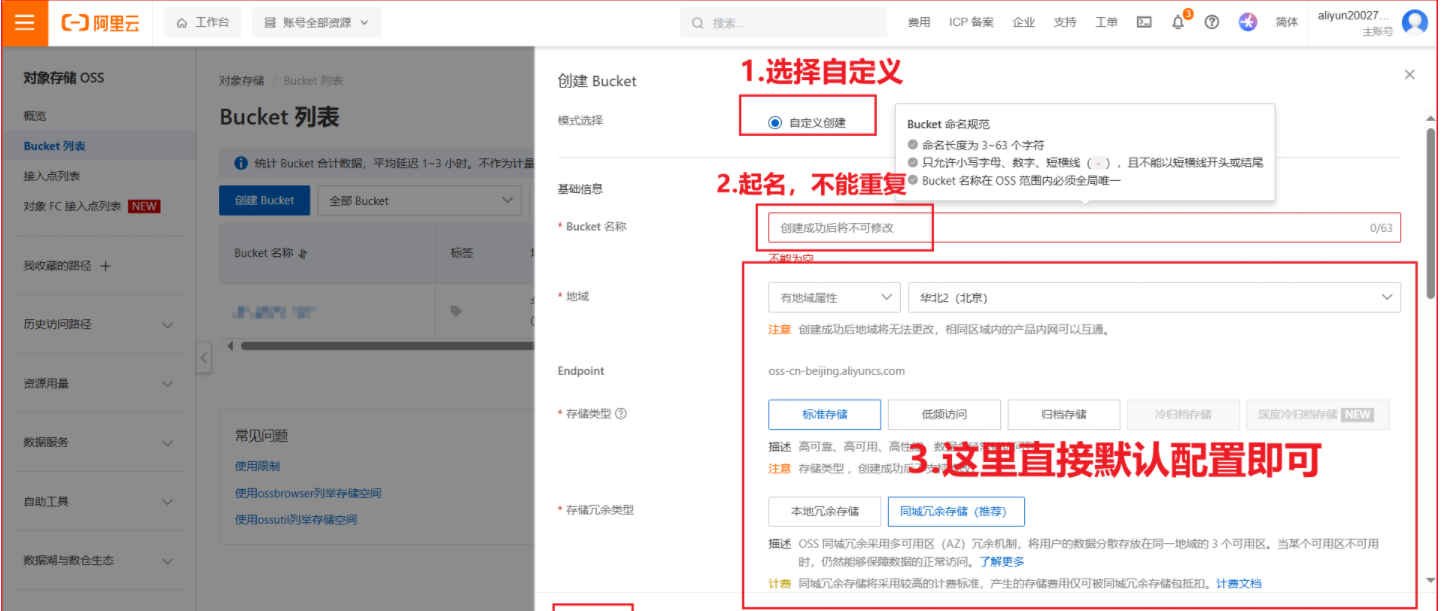Choose 低频访问 storage type

[943, 414]
